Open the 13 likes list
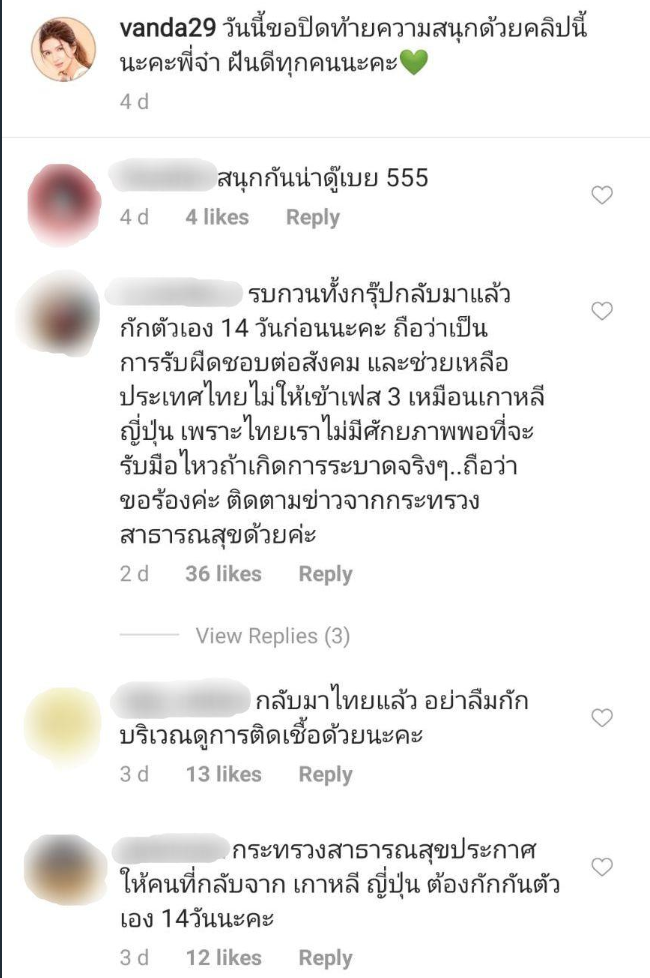 (x=223, y=775)
